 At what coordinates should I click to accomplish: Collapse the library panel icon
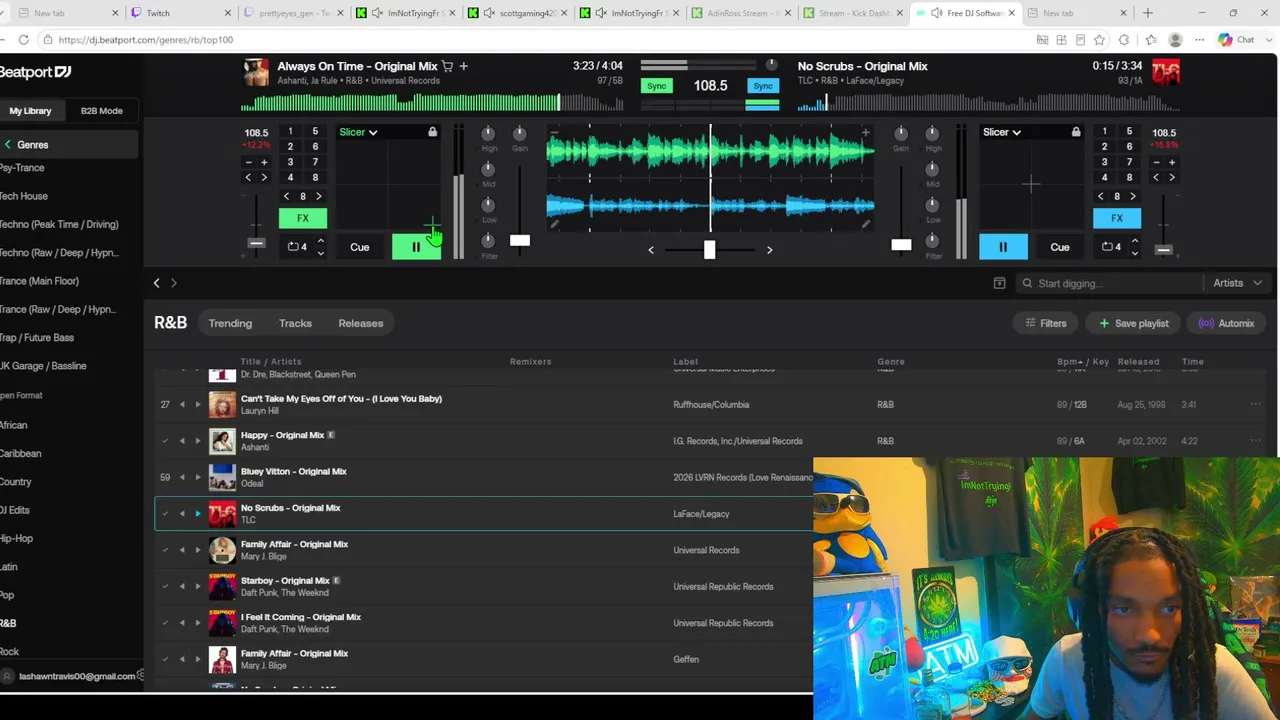[999, 283]
